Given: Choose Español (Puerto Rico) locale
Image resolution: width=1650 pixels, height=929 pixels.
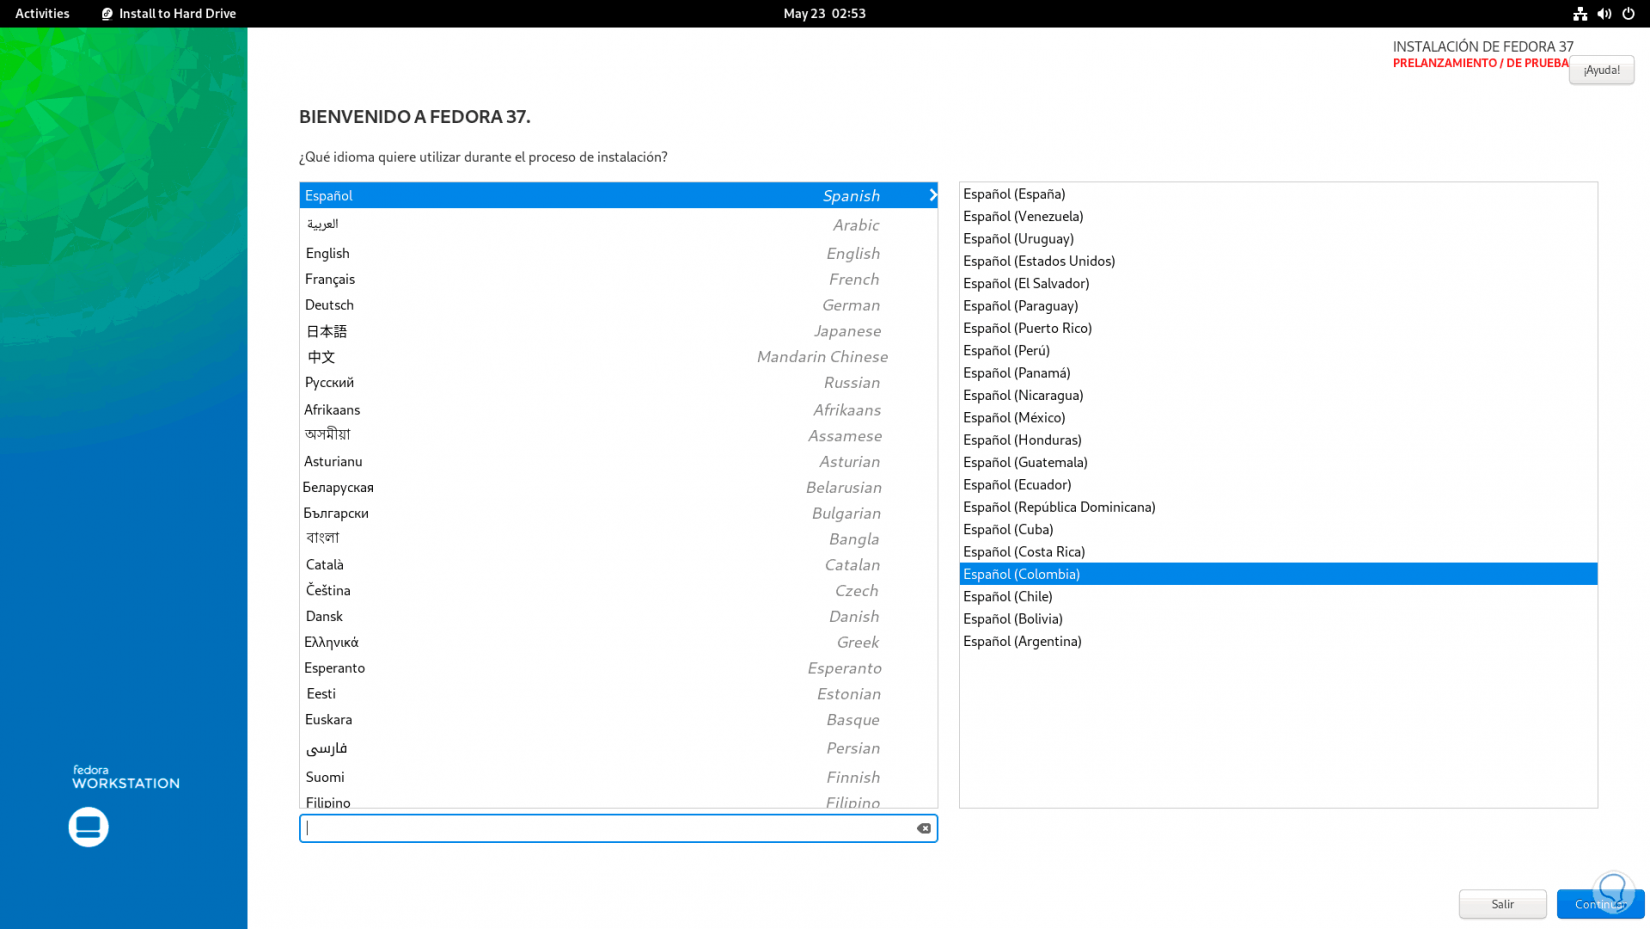Looking at the screenshot, I should (x=1278, y=328).
